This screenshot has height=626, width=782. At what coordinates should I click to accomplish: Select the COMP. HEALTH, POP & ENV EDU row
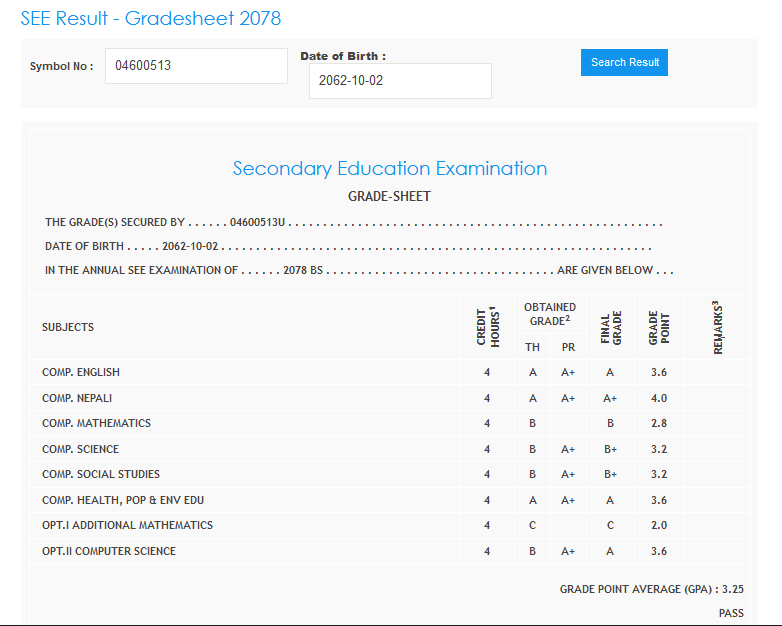(x=123, y=500)
